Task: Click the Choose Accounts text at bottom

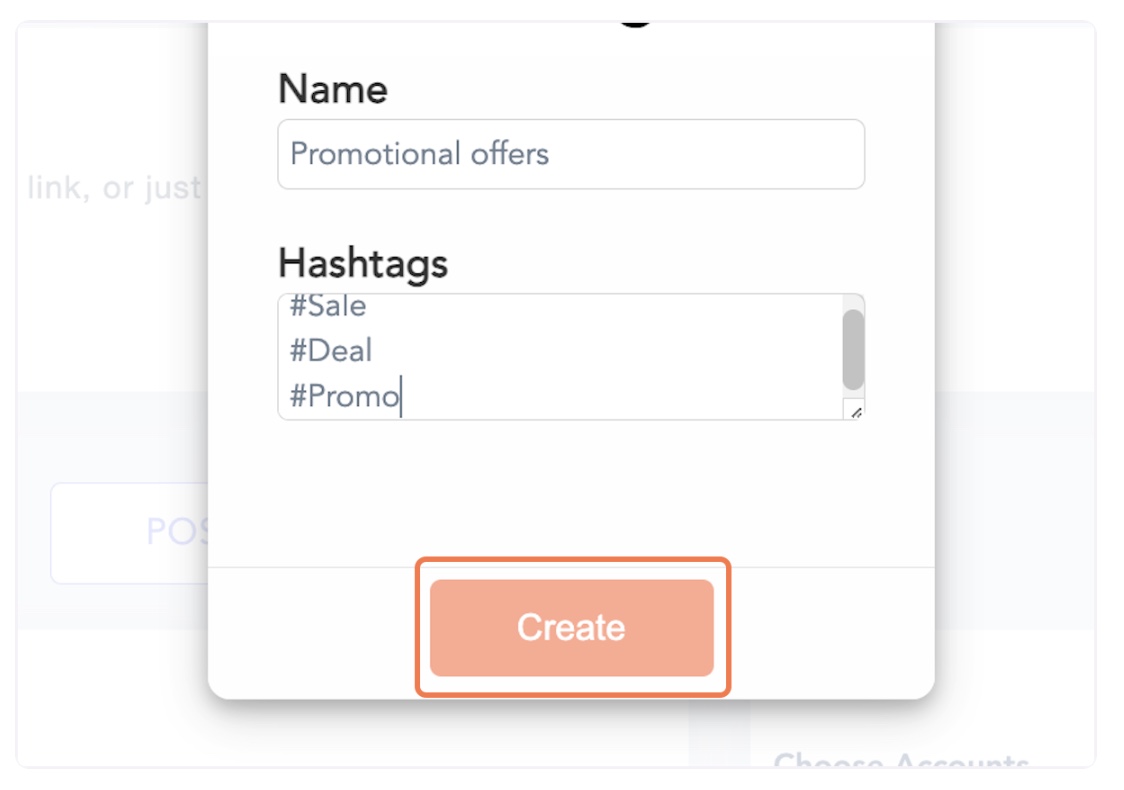Action: click(x=901, y=760)
